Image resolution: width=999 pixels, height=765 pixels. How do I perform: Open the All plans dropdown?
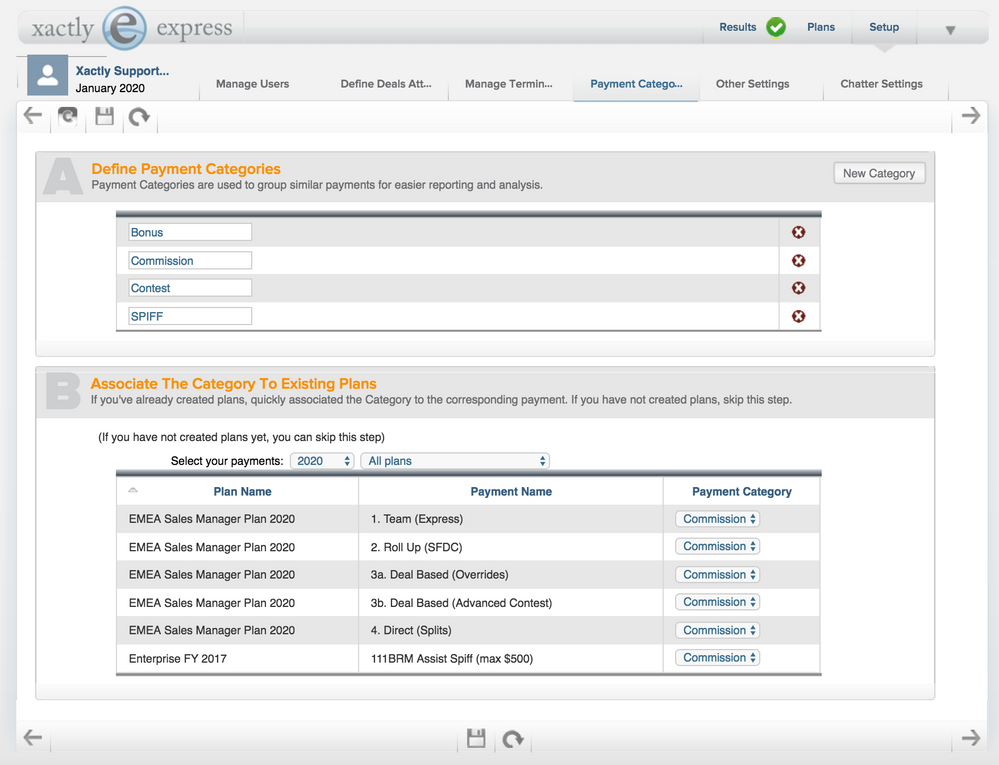click(x=455, y=461)
